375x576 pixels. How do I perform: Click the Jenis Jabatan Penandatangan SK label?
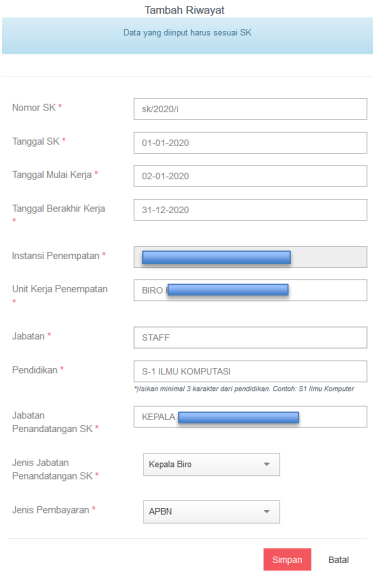[52, 469]
